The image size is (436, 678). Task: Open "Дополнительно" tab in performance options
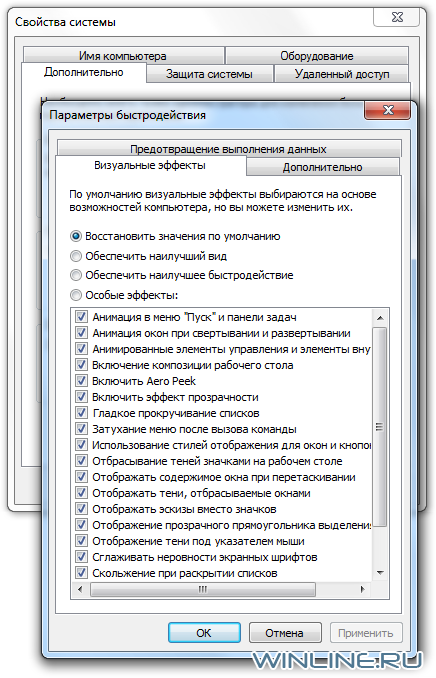pyautogui.click(x=322, y=167)
